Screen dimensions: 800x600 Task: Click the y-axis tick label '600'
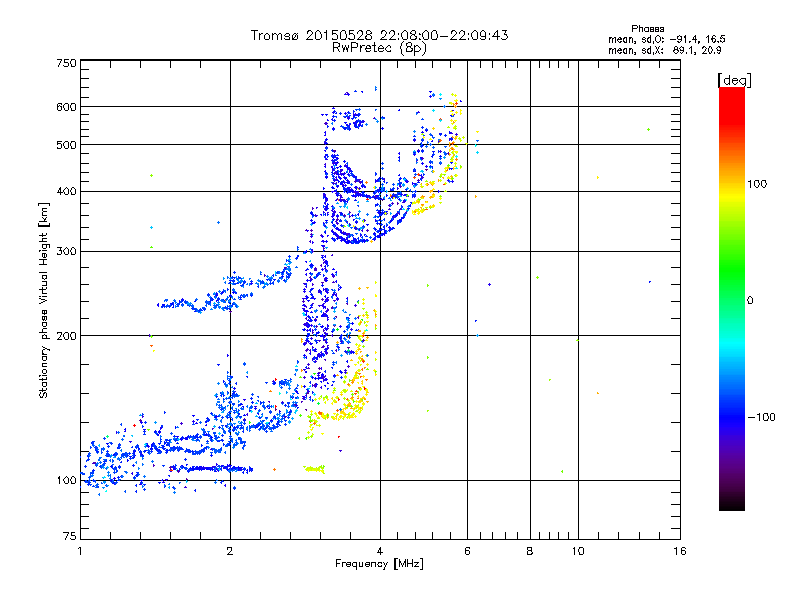coord(67,107)
